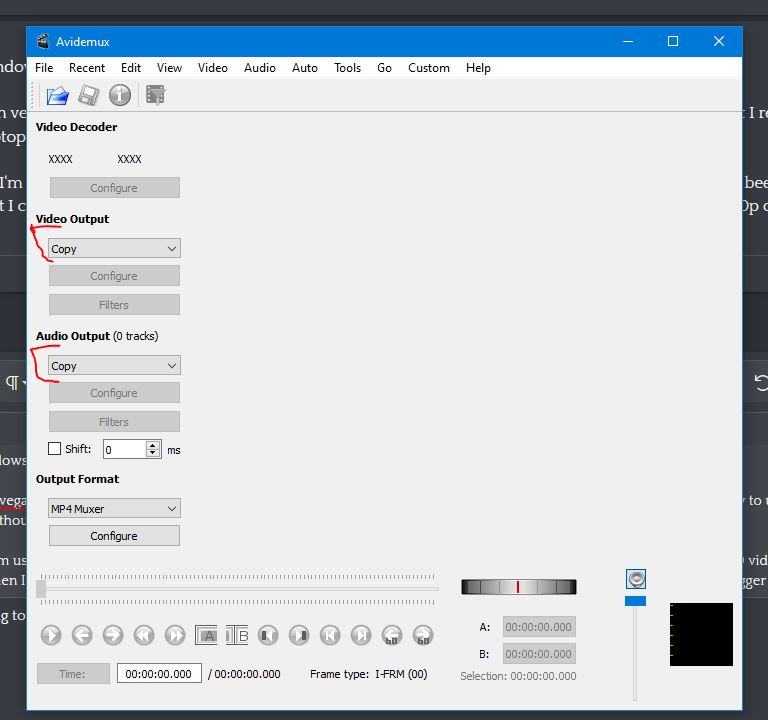Click the blue volume slider handle

point(635,601)
